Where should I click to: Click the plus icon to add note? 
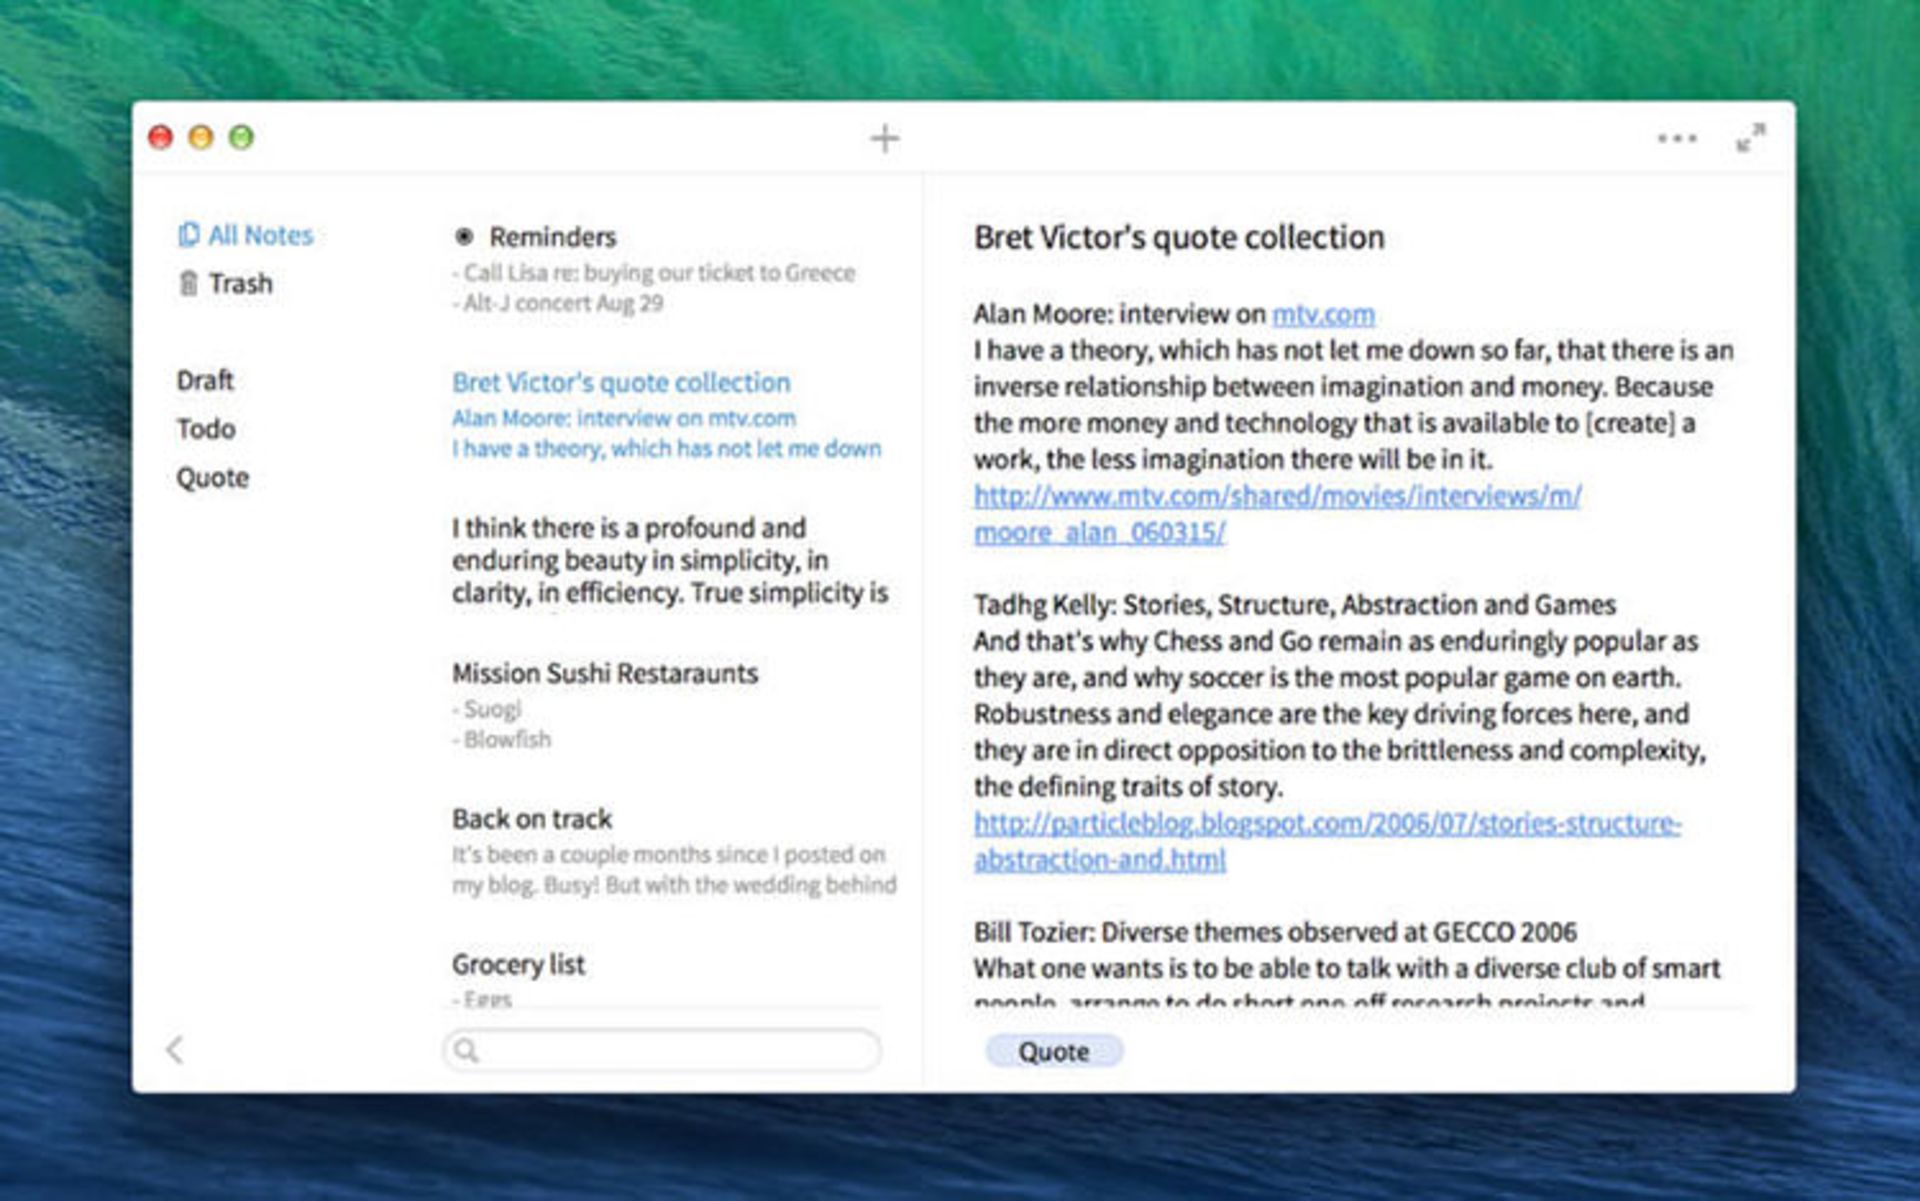tap(884, 138)
